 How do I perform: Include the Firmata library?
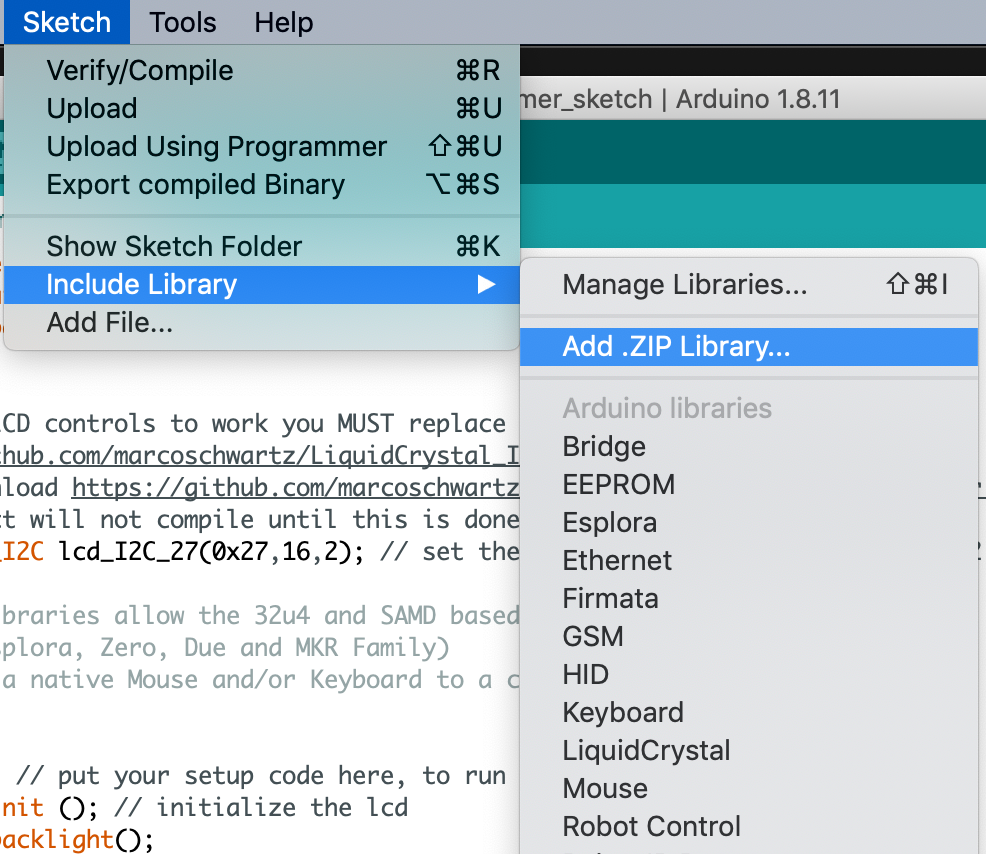[749, 599]
